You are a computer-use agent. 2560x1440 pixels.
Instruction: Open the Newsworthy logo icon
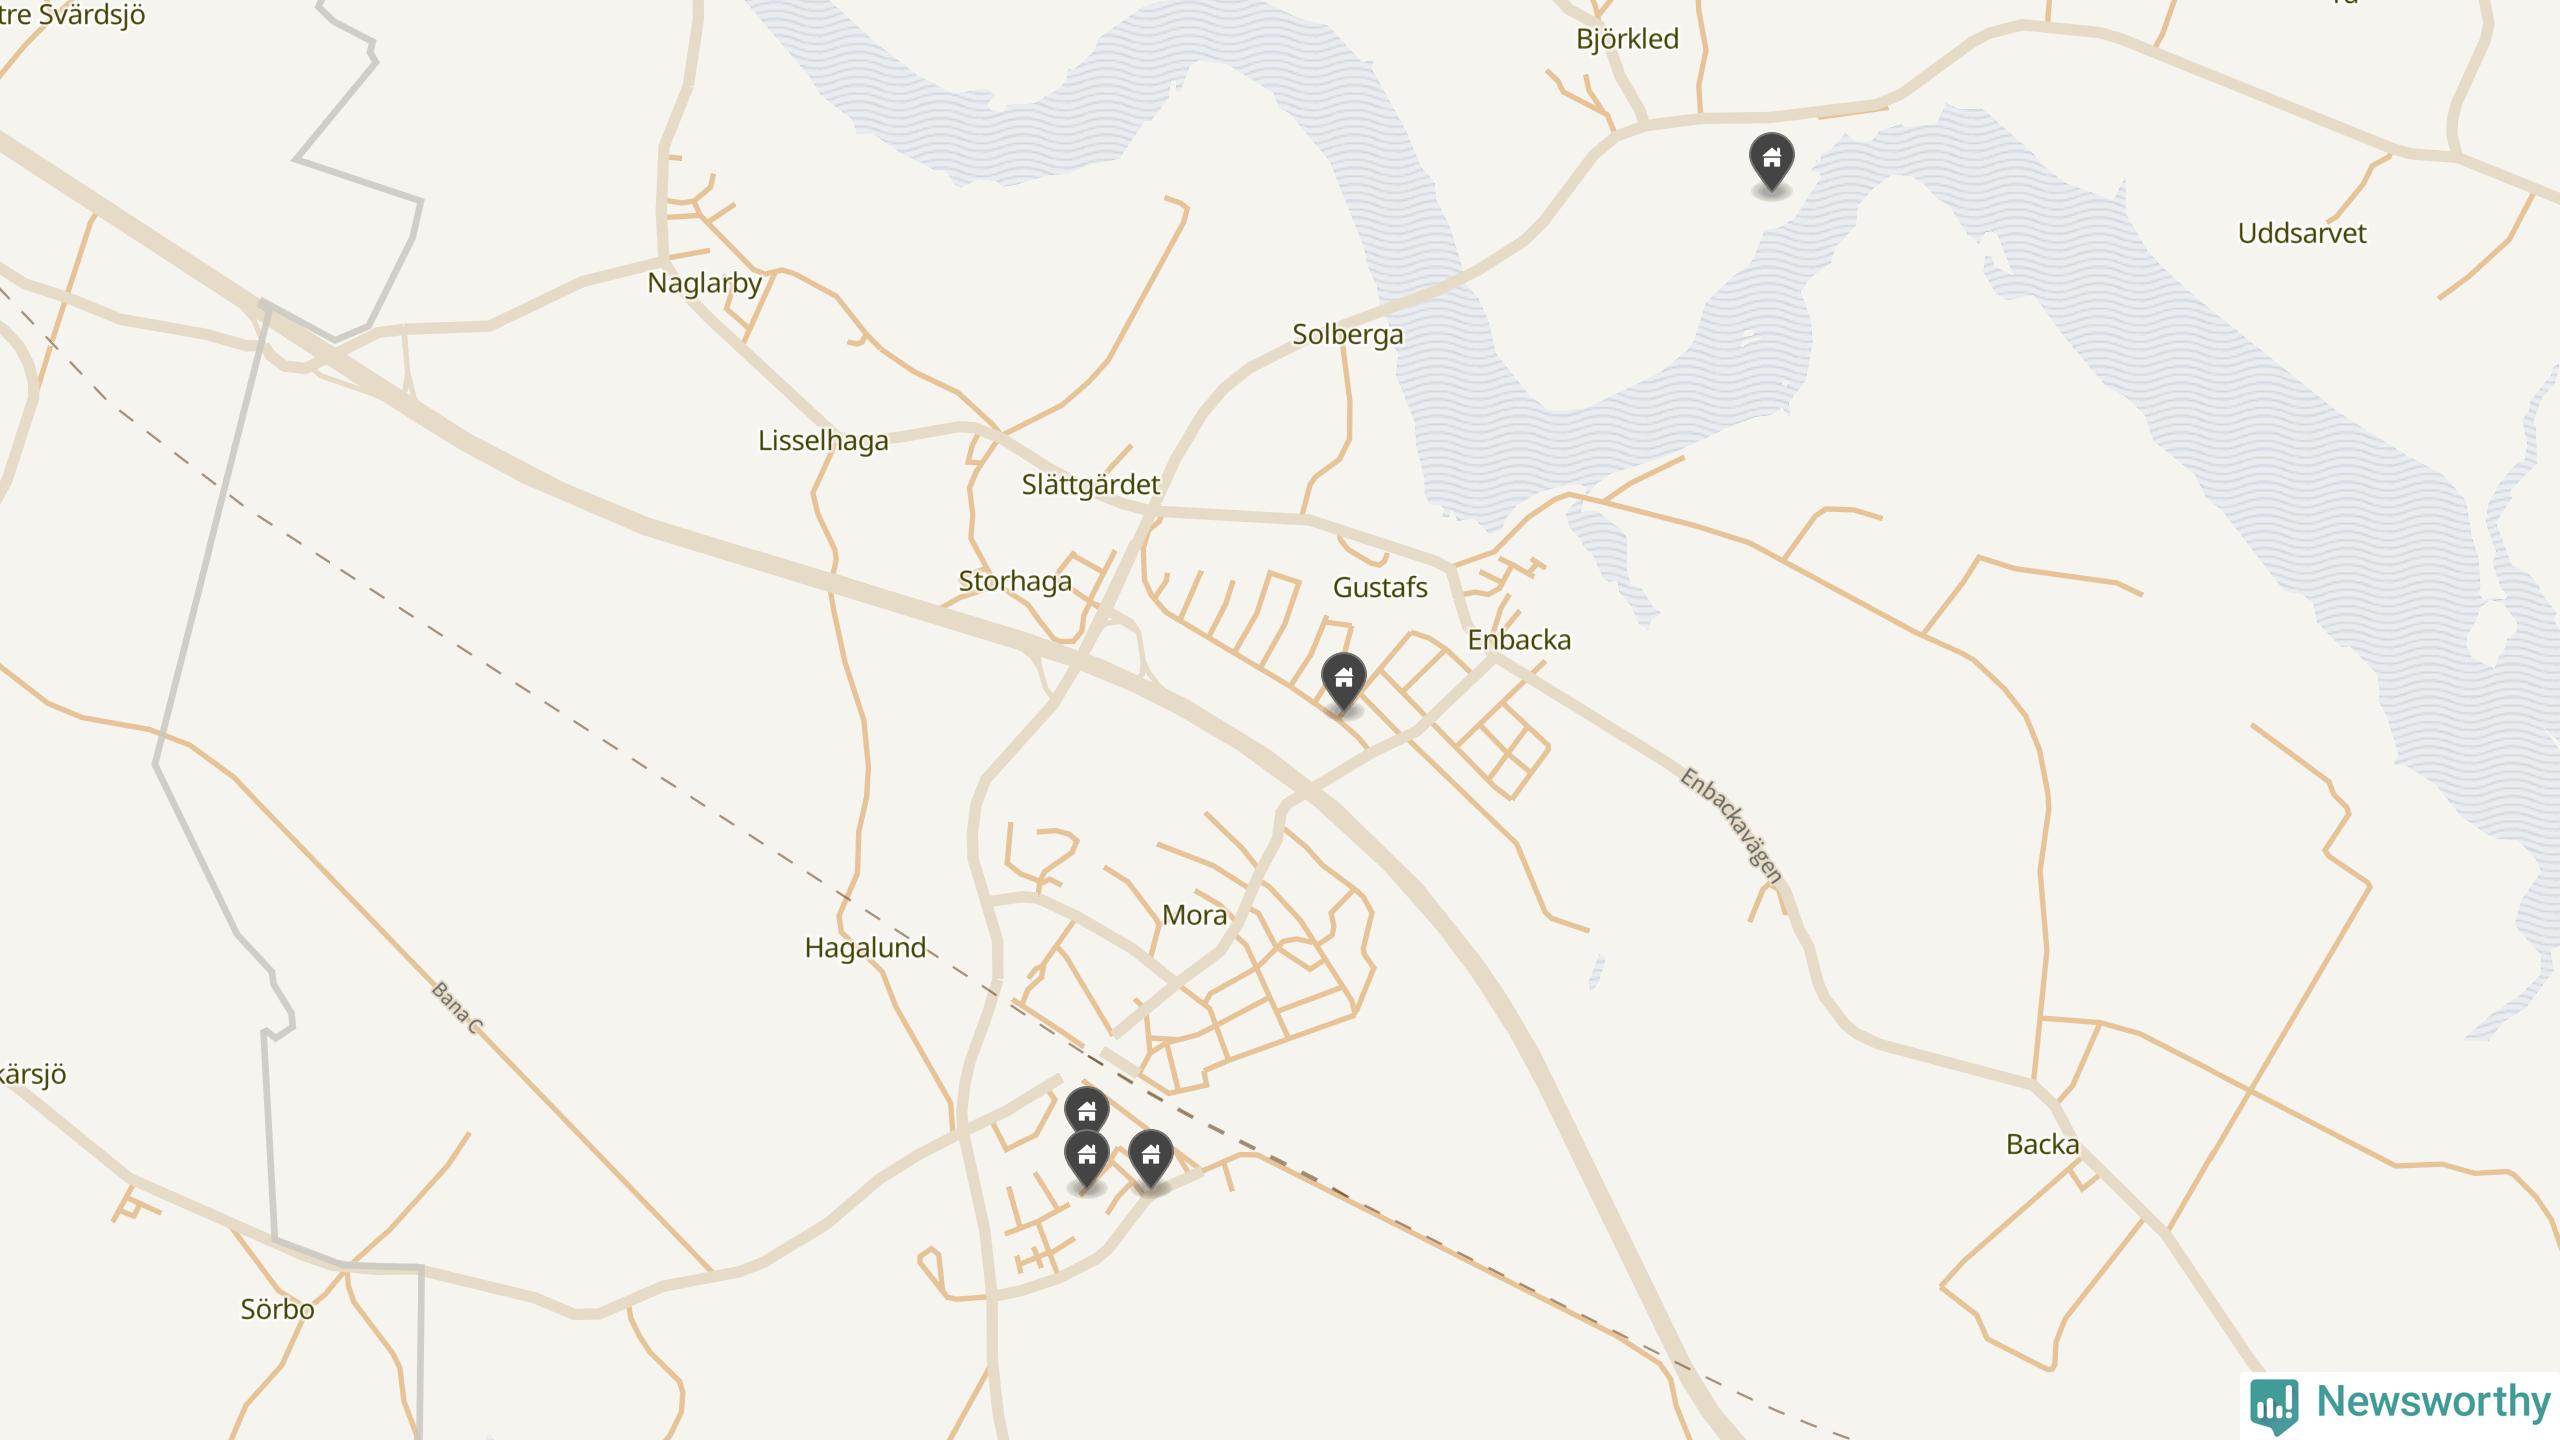pos(2274,1405)
